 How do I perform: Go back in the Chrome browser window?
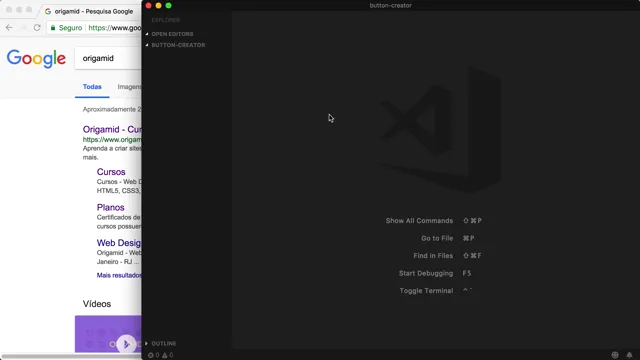click(x=9, y=27)
